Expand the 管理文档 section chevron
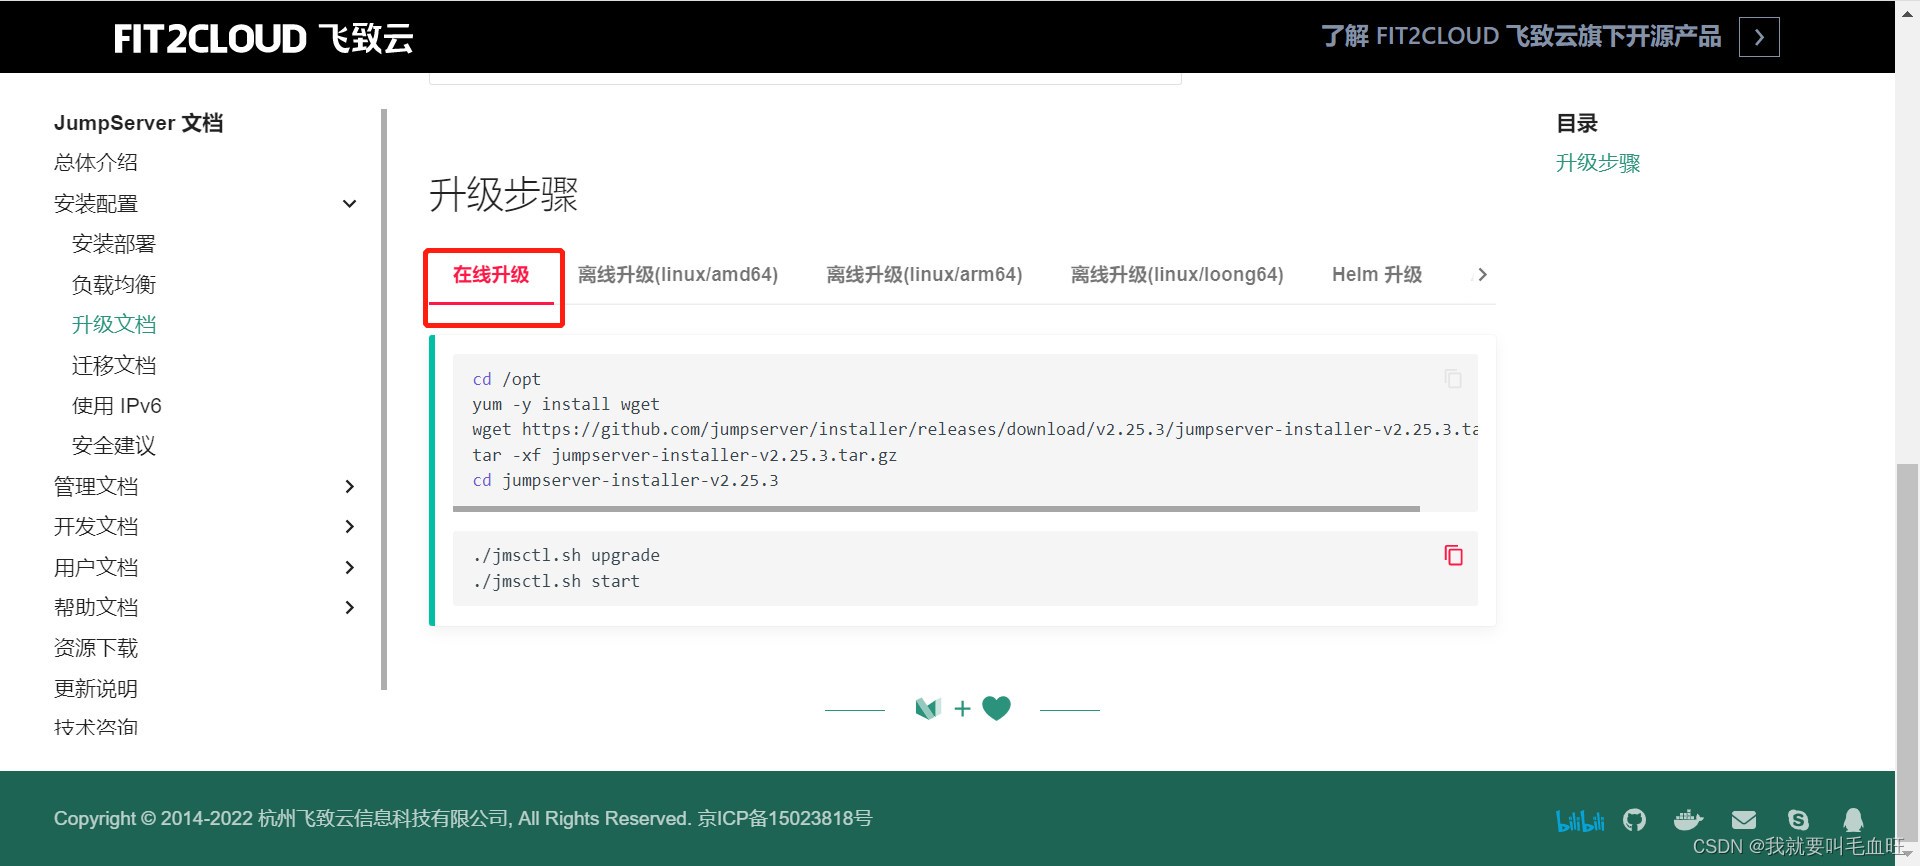This screenshot has height=866, width=1920. point(349,486)
